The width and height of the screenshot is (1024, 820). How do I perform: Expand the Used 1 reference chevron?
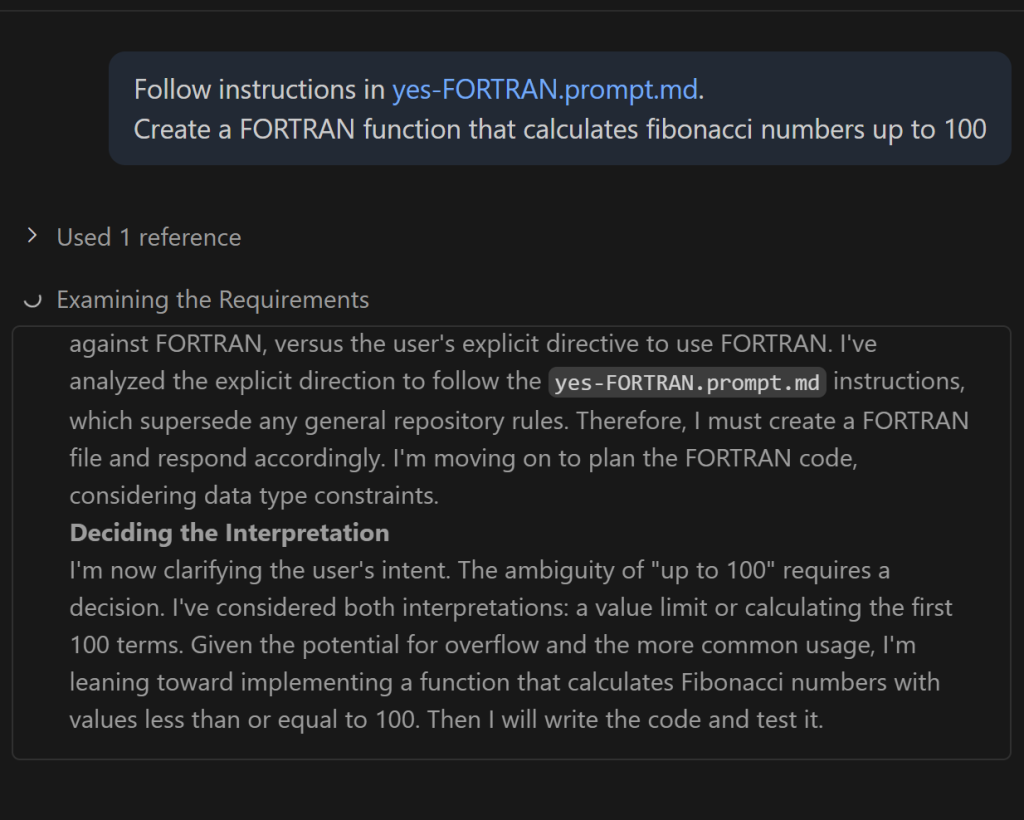[x=33, y=236]
